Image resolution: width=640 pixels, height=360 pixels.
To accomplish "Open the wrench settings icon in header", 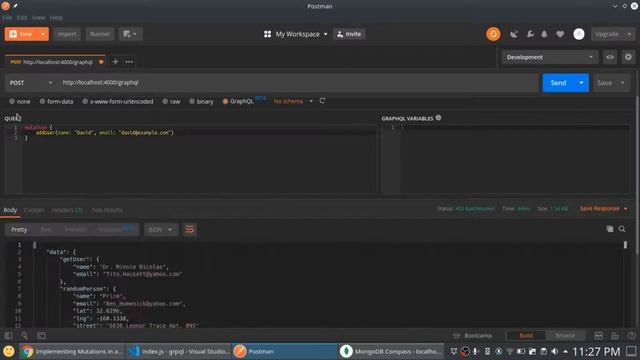I will [530, 34].
